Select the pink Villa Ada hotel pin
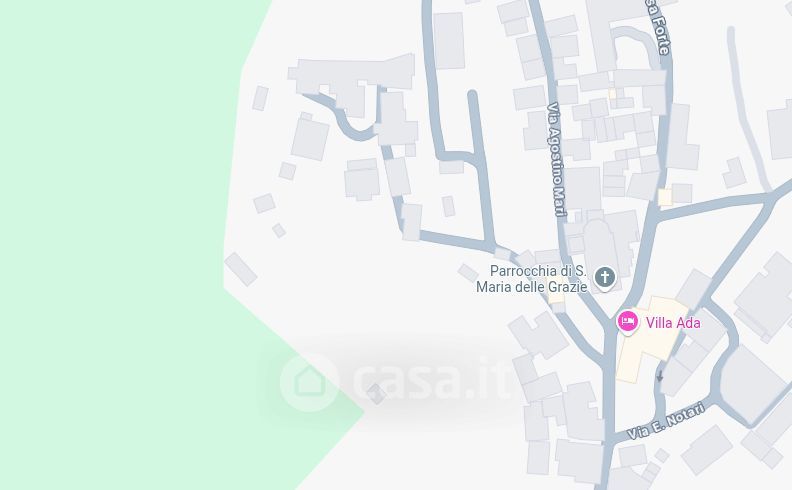792x490 pixels. (627, 321)
